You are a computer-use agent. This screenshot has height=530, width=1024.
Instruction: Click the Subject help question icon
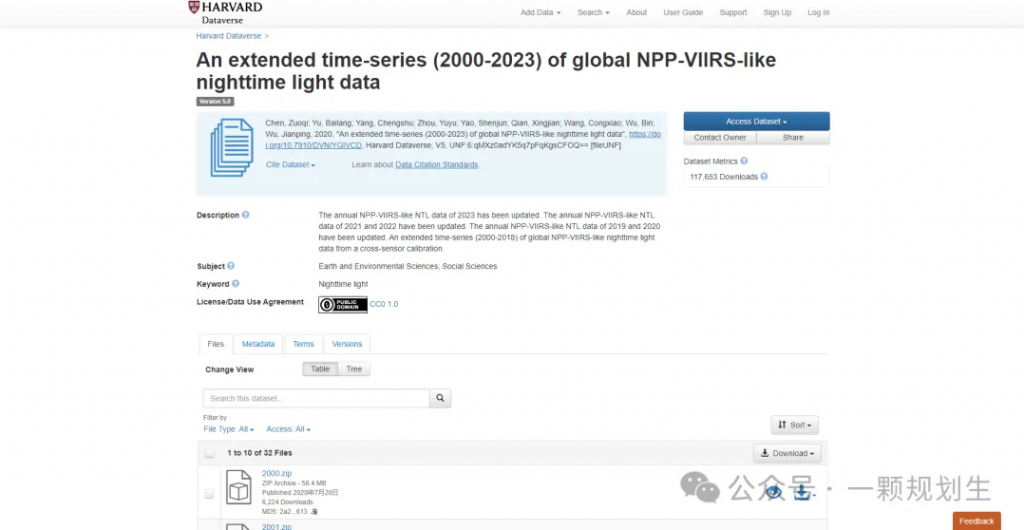(x=231, y=266)
